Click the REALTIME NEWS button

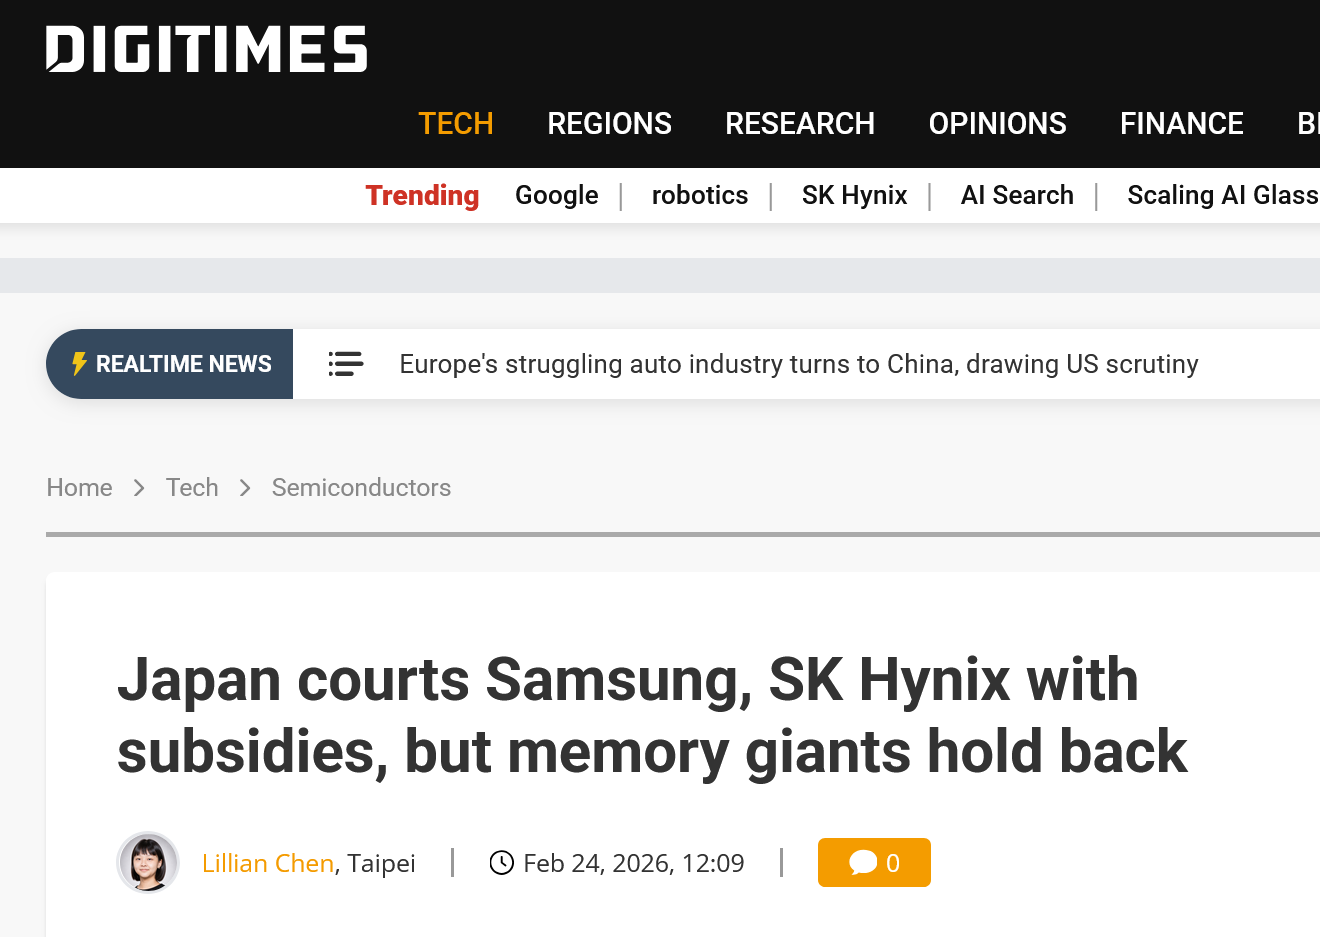170,364
